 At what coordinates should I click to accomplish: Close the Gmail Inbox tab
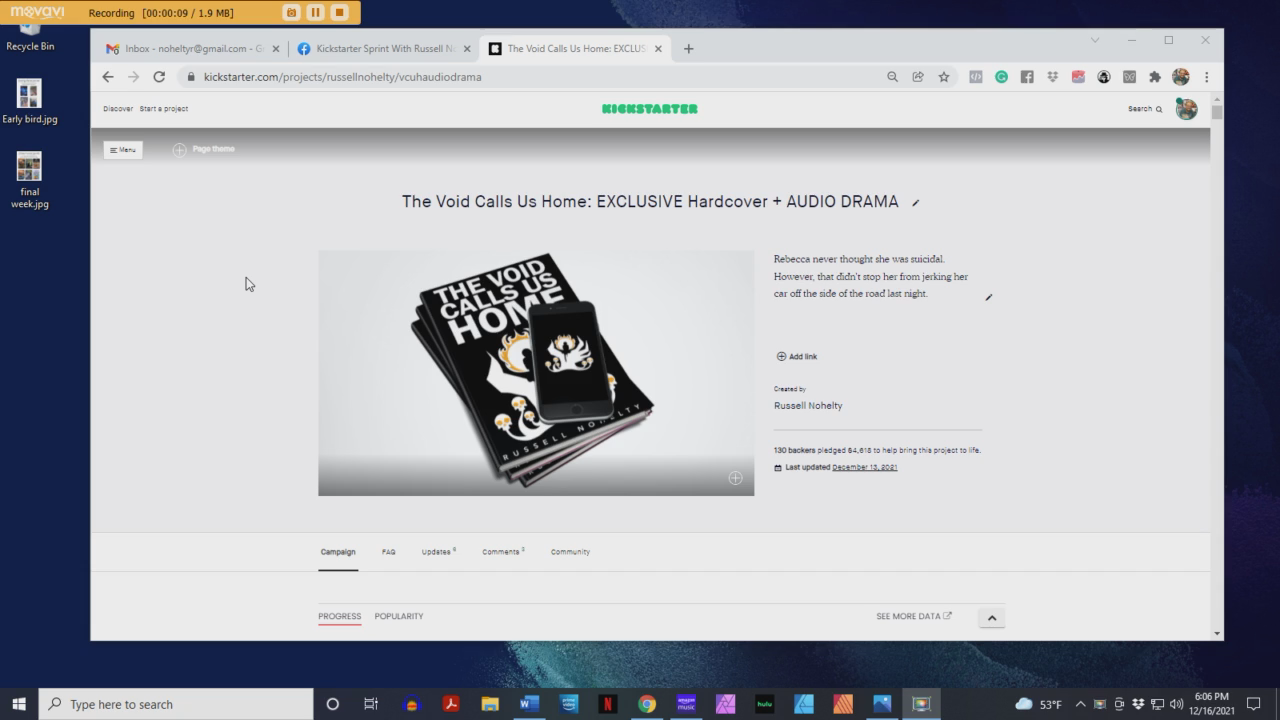click(276, 48)
